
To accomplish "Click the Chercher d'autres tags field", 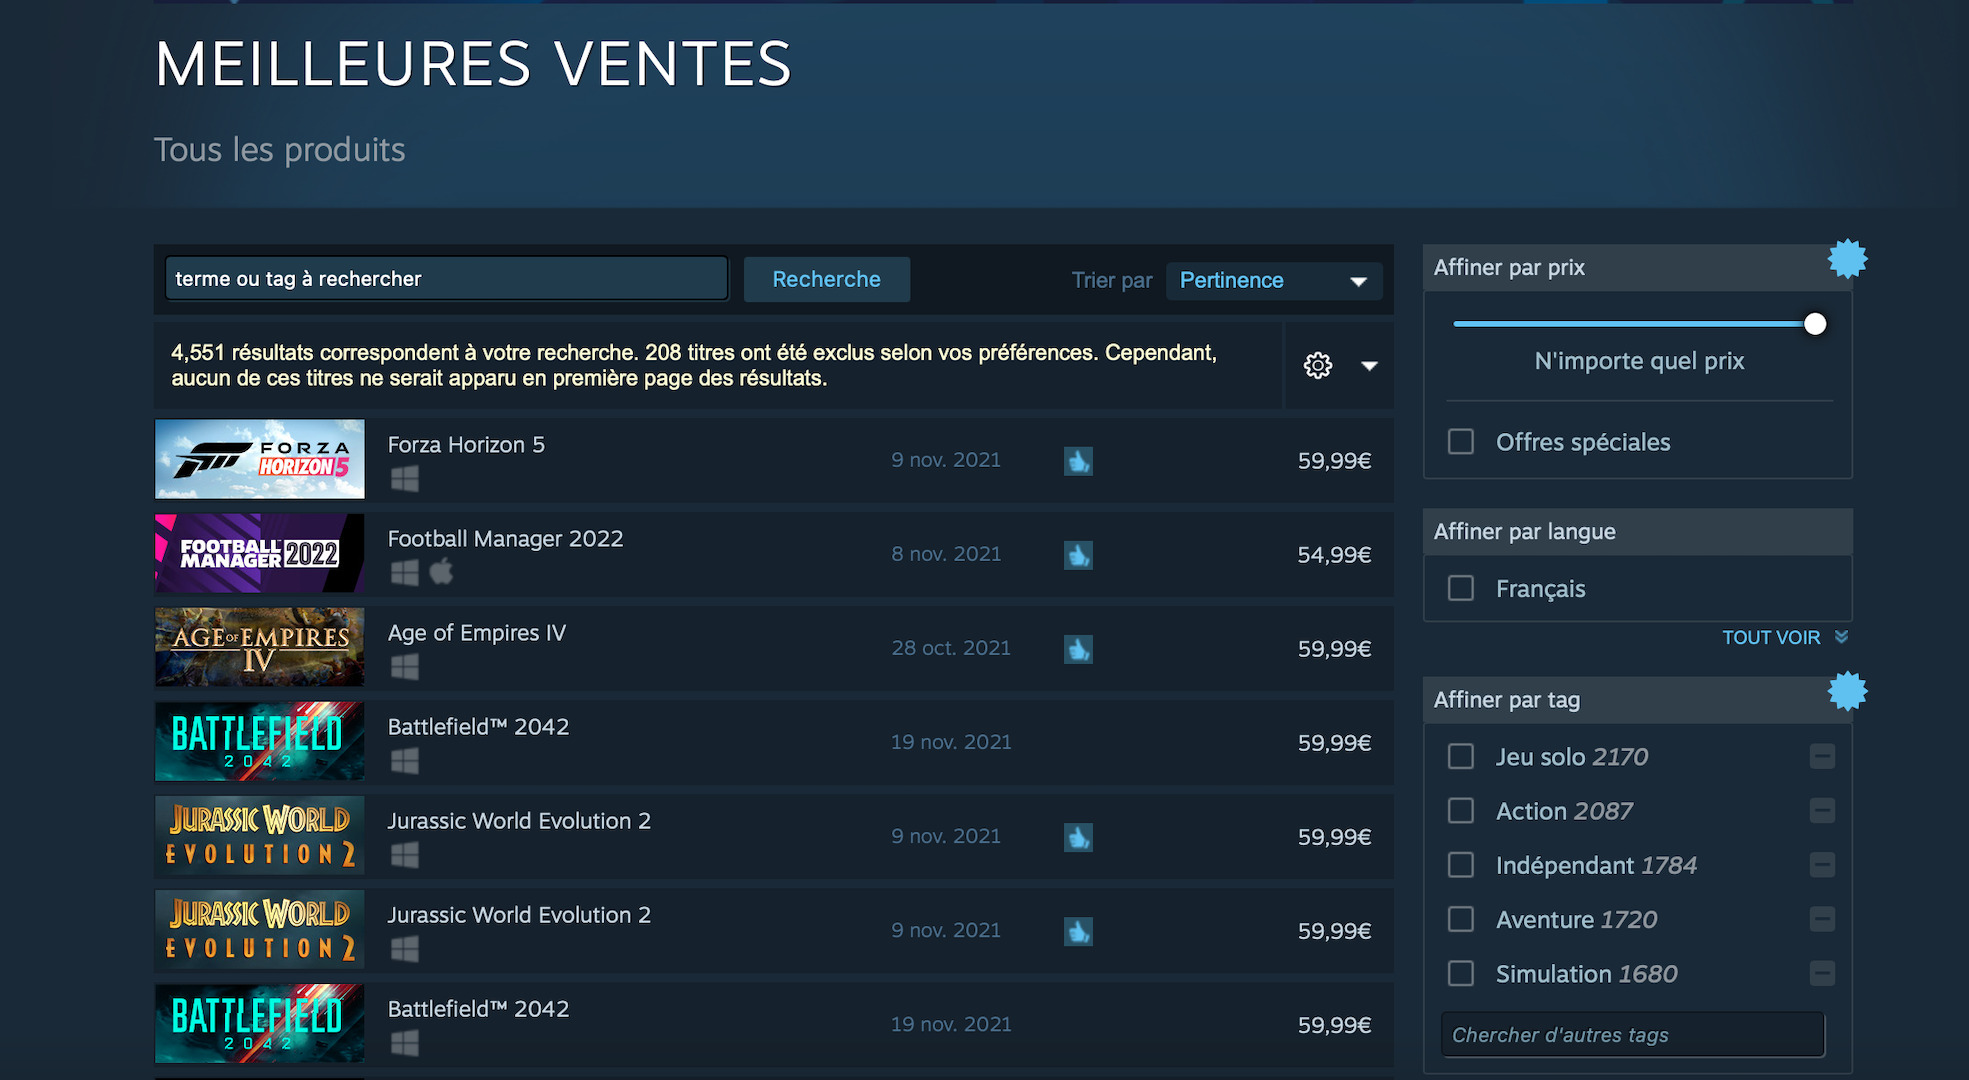I will click(x=1632, y=1035).
